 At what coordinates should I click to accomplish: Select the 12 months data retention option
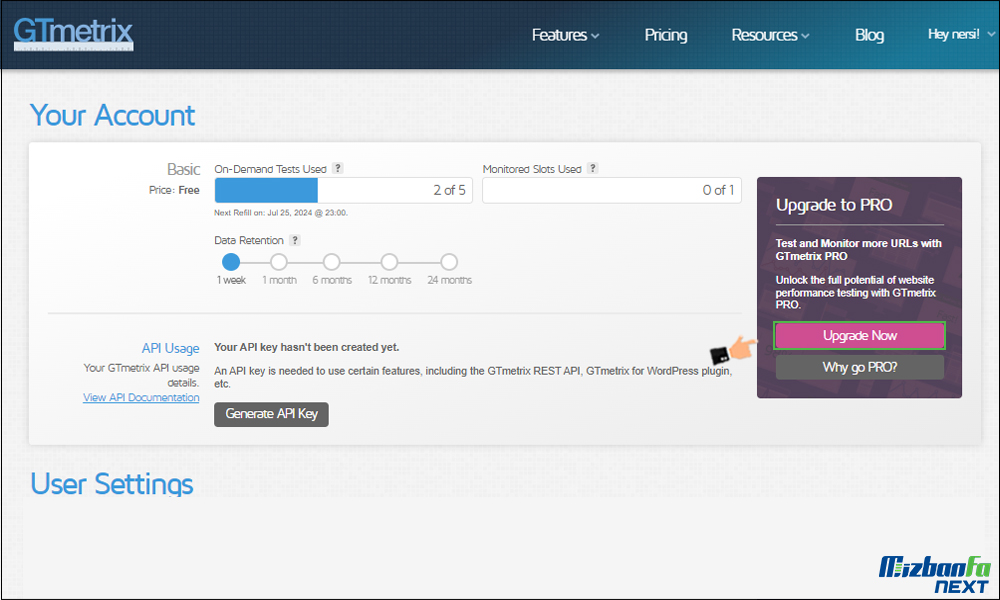coord(389,262)
